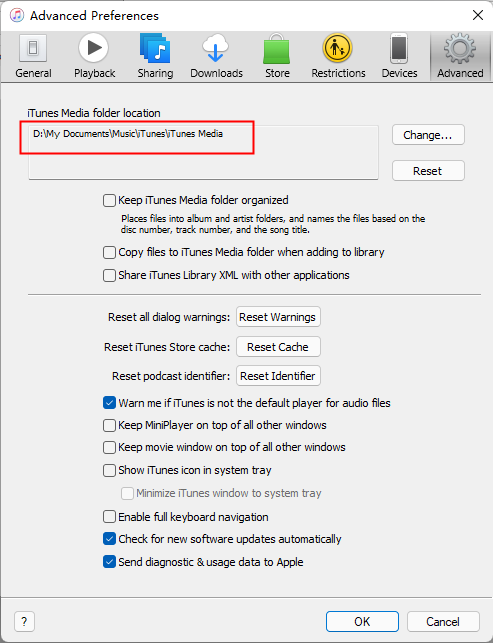Image resolution: width=493 pixels, height=643 pixels.
Task: Click the Reset Identifier button
Action: (x=278, y=376)
